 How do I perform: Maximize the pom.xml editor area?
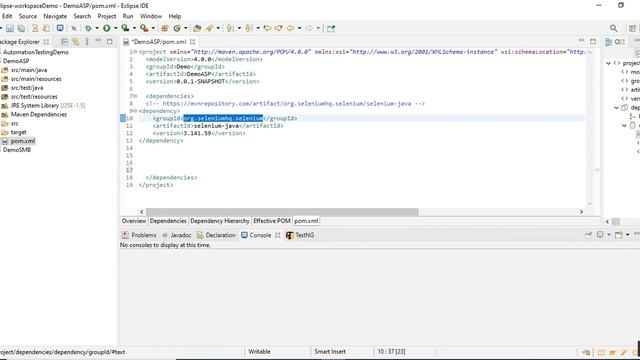click(593, 41)
